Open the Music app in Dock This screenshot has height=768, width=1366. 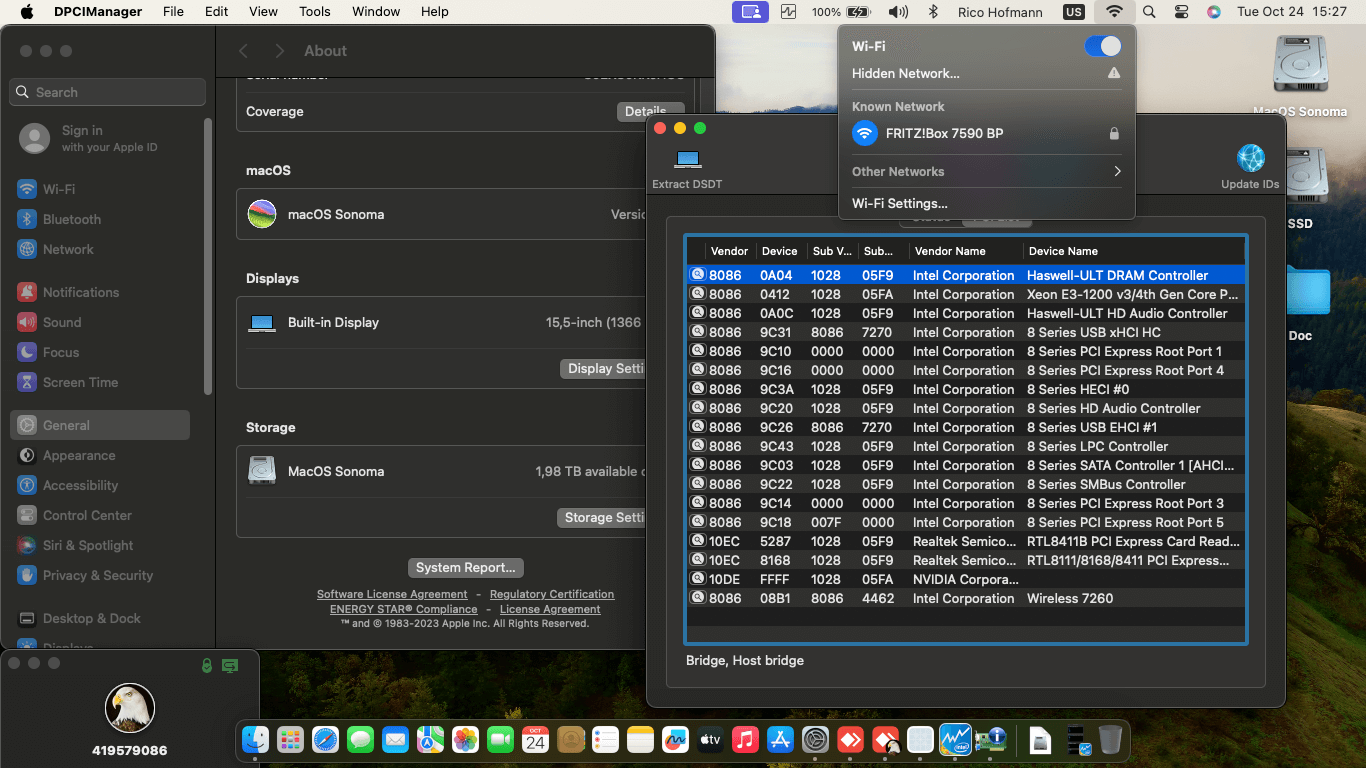click(x=743, y=740)
